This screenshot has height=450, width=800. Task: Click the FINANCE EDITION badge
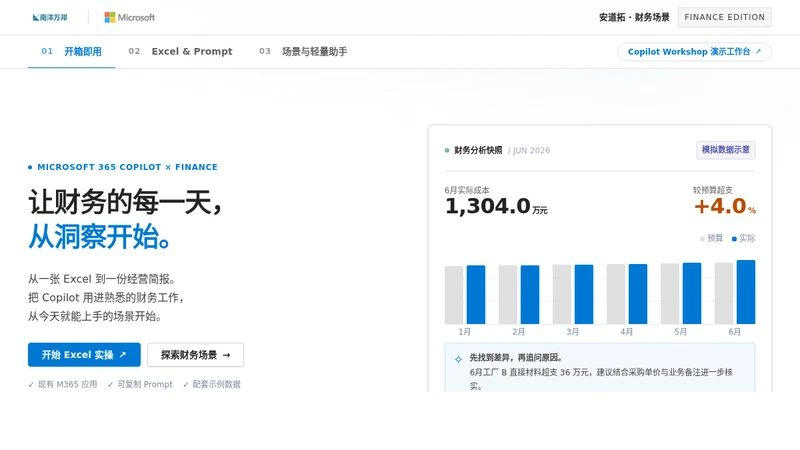pos(724,17)
